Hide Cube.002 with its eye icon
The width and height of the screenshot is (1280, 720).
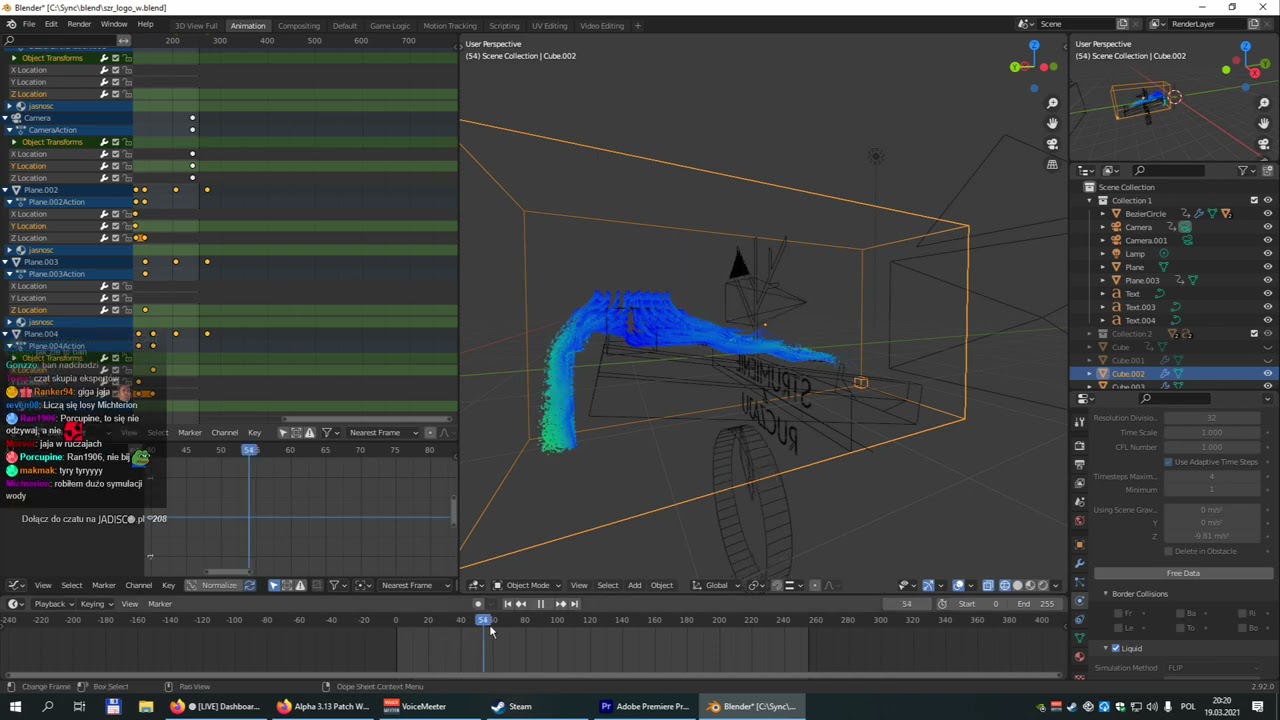(x=1267, y=374)
